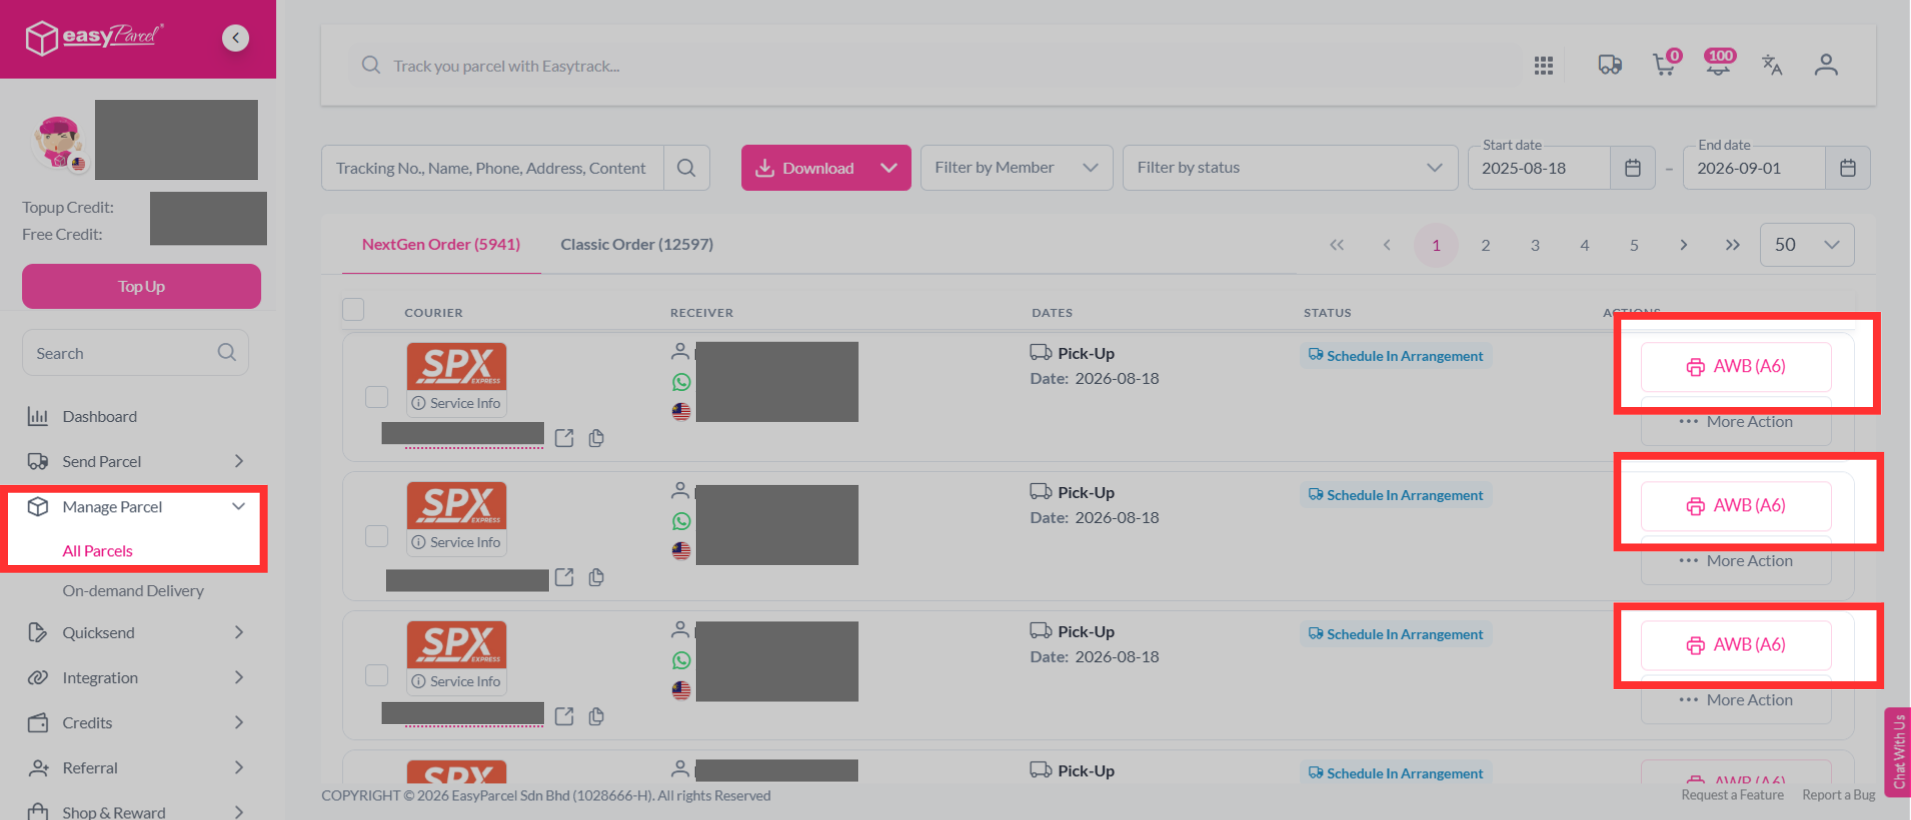Tick the checkbox of second SPX parcel
This screenshot has width=1911, height=820.
point(376,536)
